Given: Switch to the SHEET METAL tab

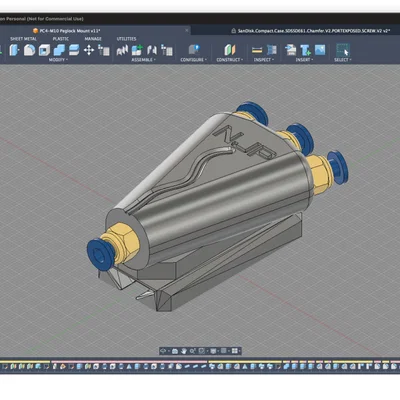Looking at the screenshot, I should click(23, 39).
